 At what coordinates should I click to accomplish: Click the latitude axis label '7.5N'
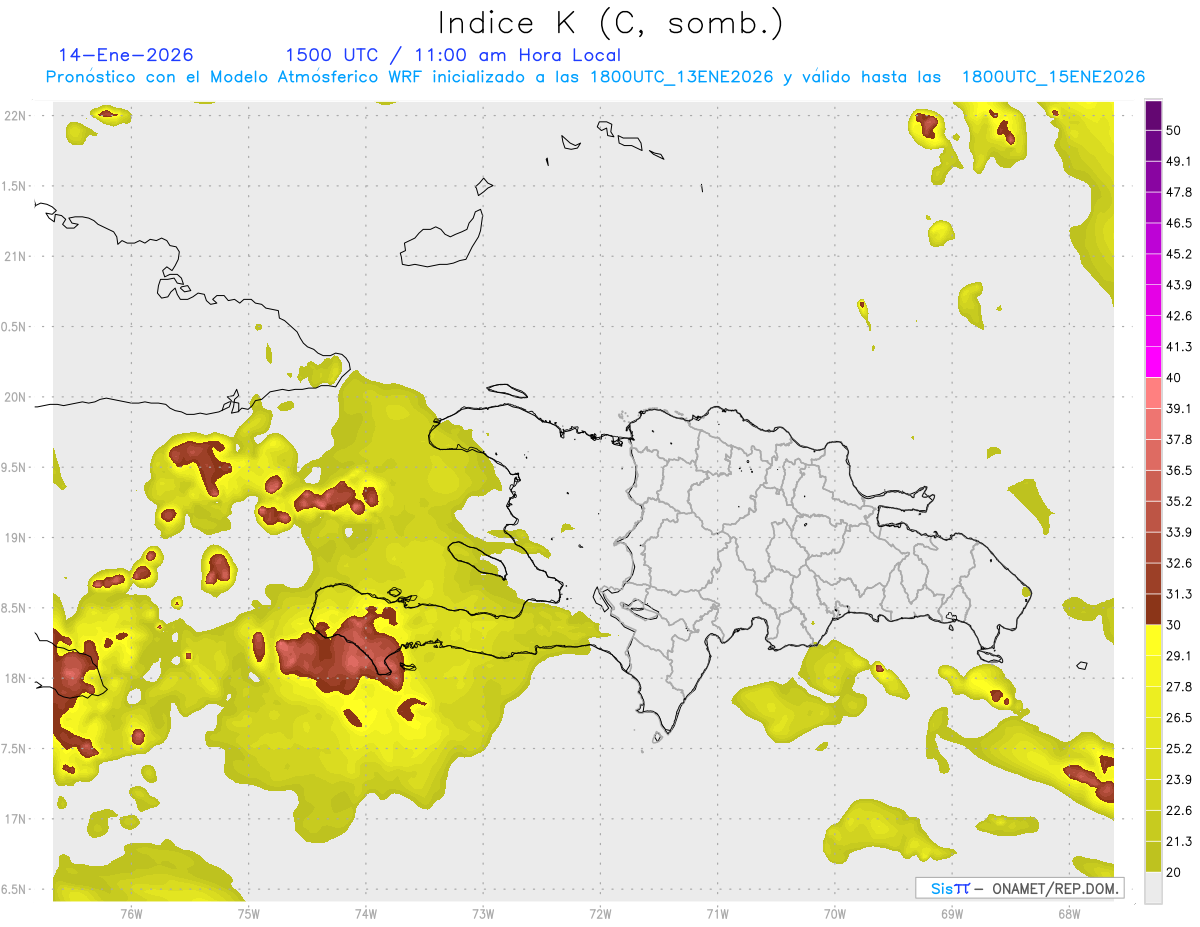pyautogui.click(x=14, y=749)
